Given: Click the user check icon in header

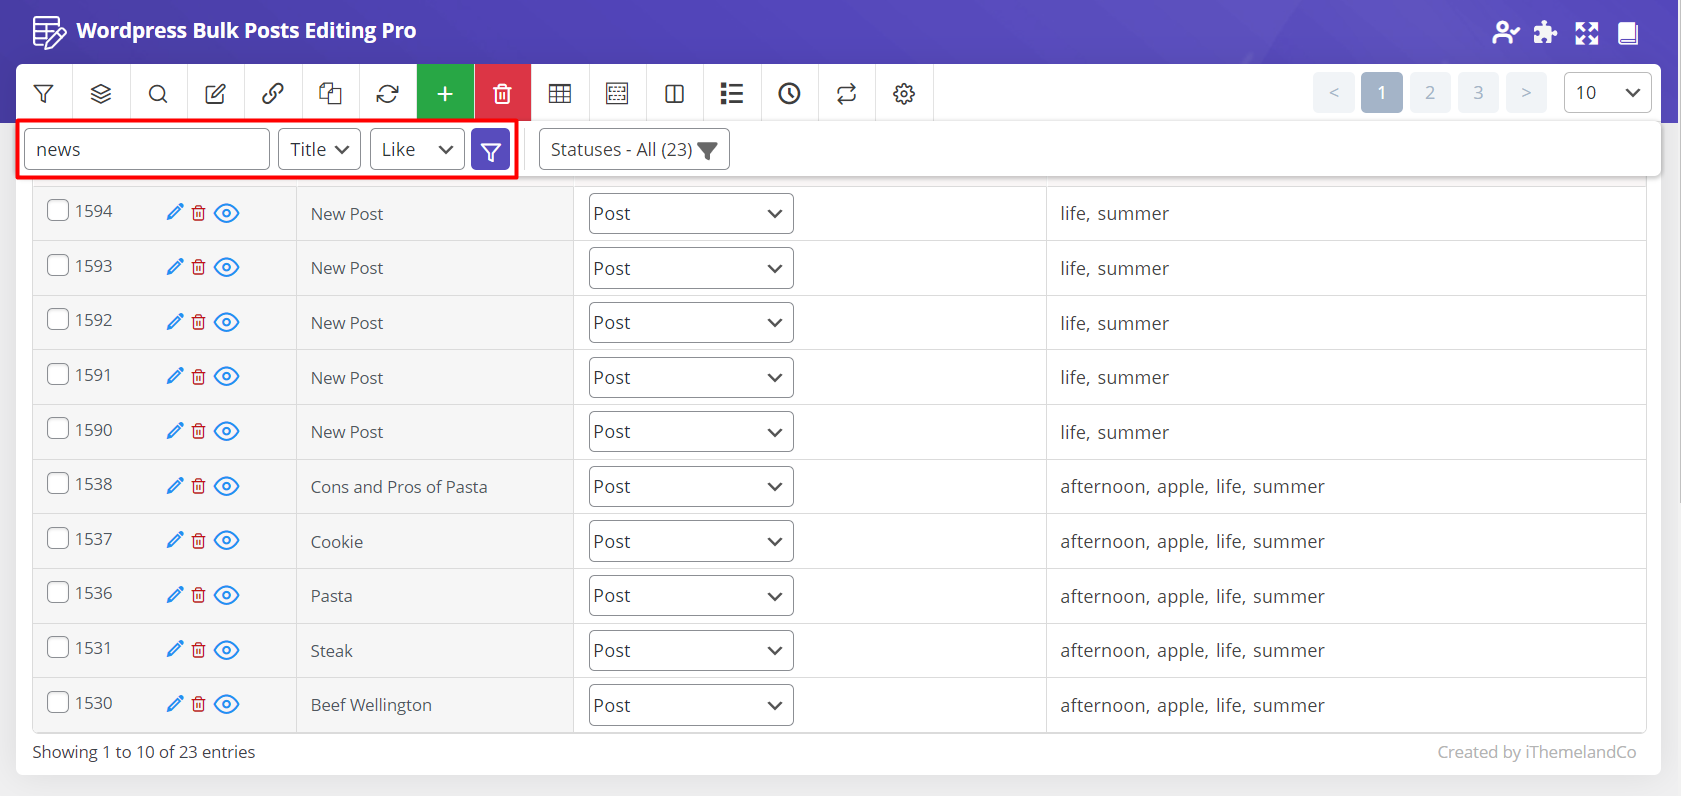Looking at the screenshot, I should [x=1505, y=32].
